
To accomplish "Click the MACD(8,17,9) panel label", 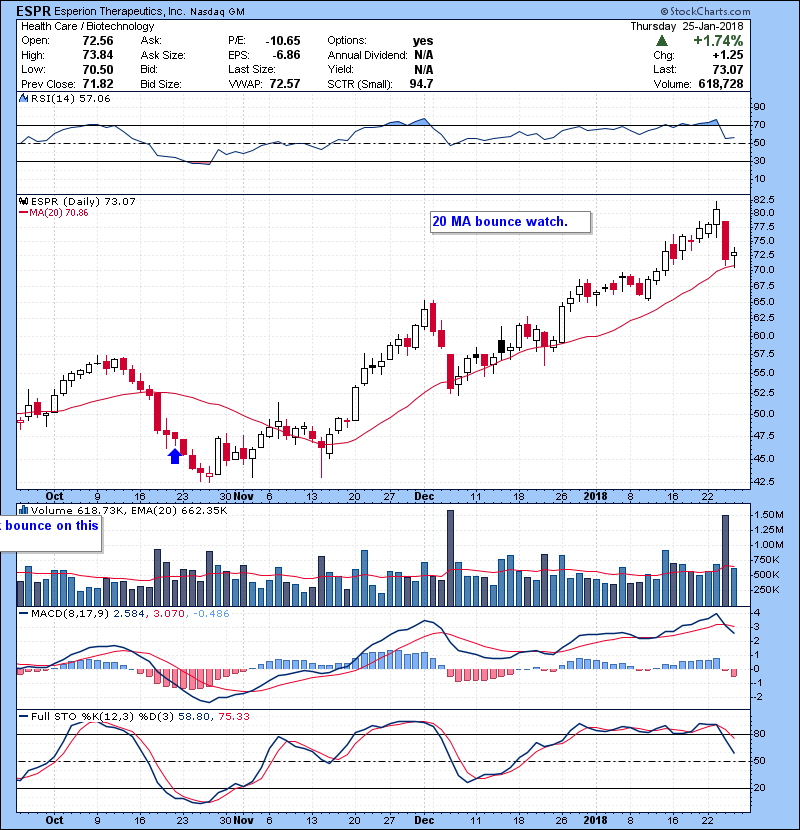I will pyautogui.click(x=70, y=614).
